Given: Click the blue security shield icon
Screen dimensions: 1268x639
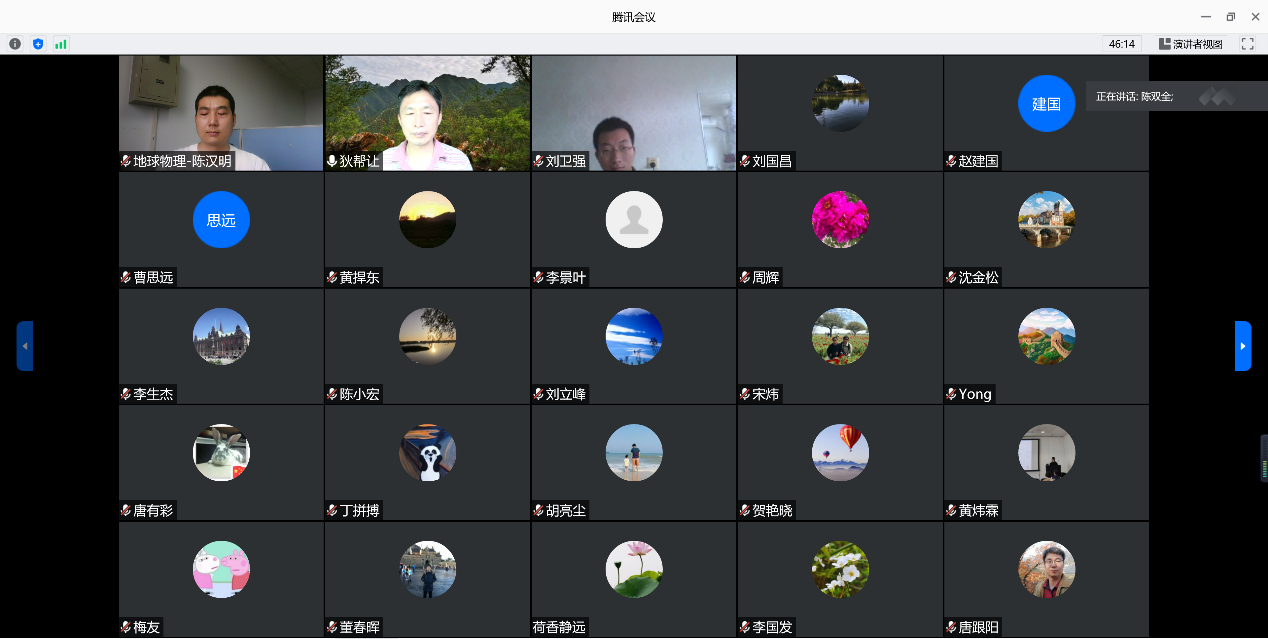Looking at the screenshot, I should (38, 44).
